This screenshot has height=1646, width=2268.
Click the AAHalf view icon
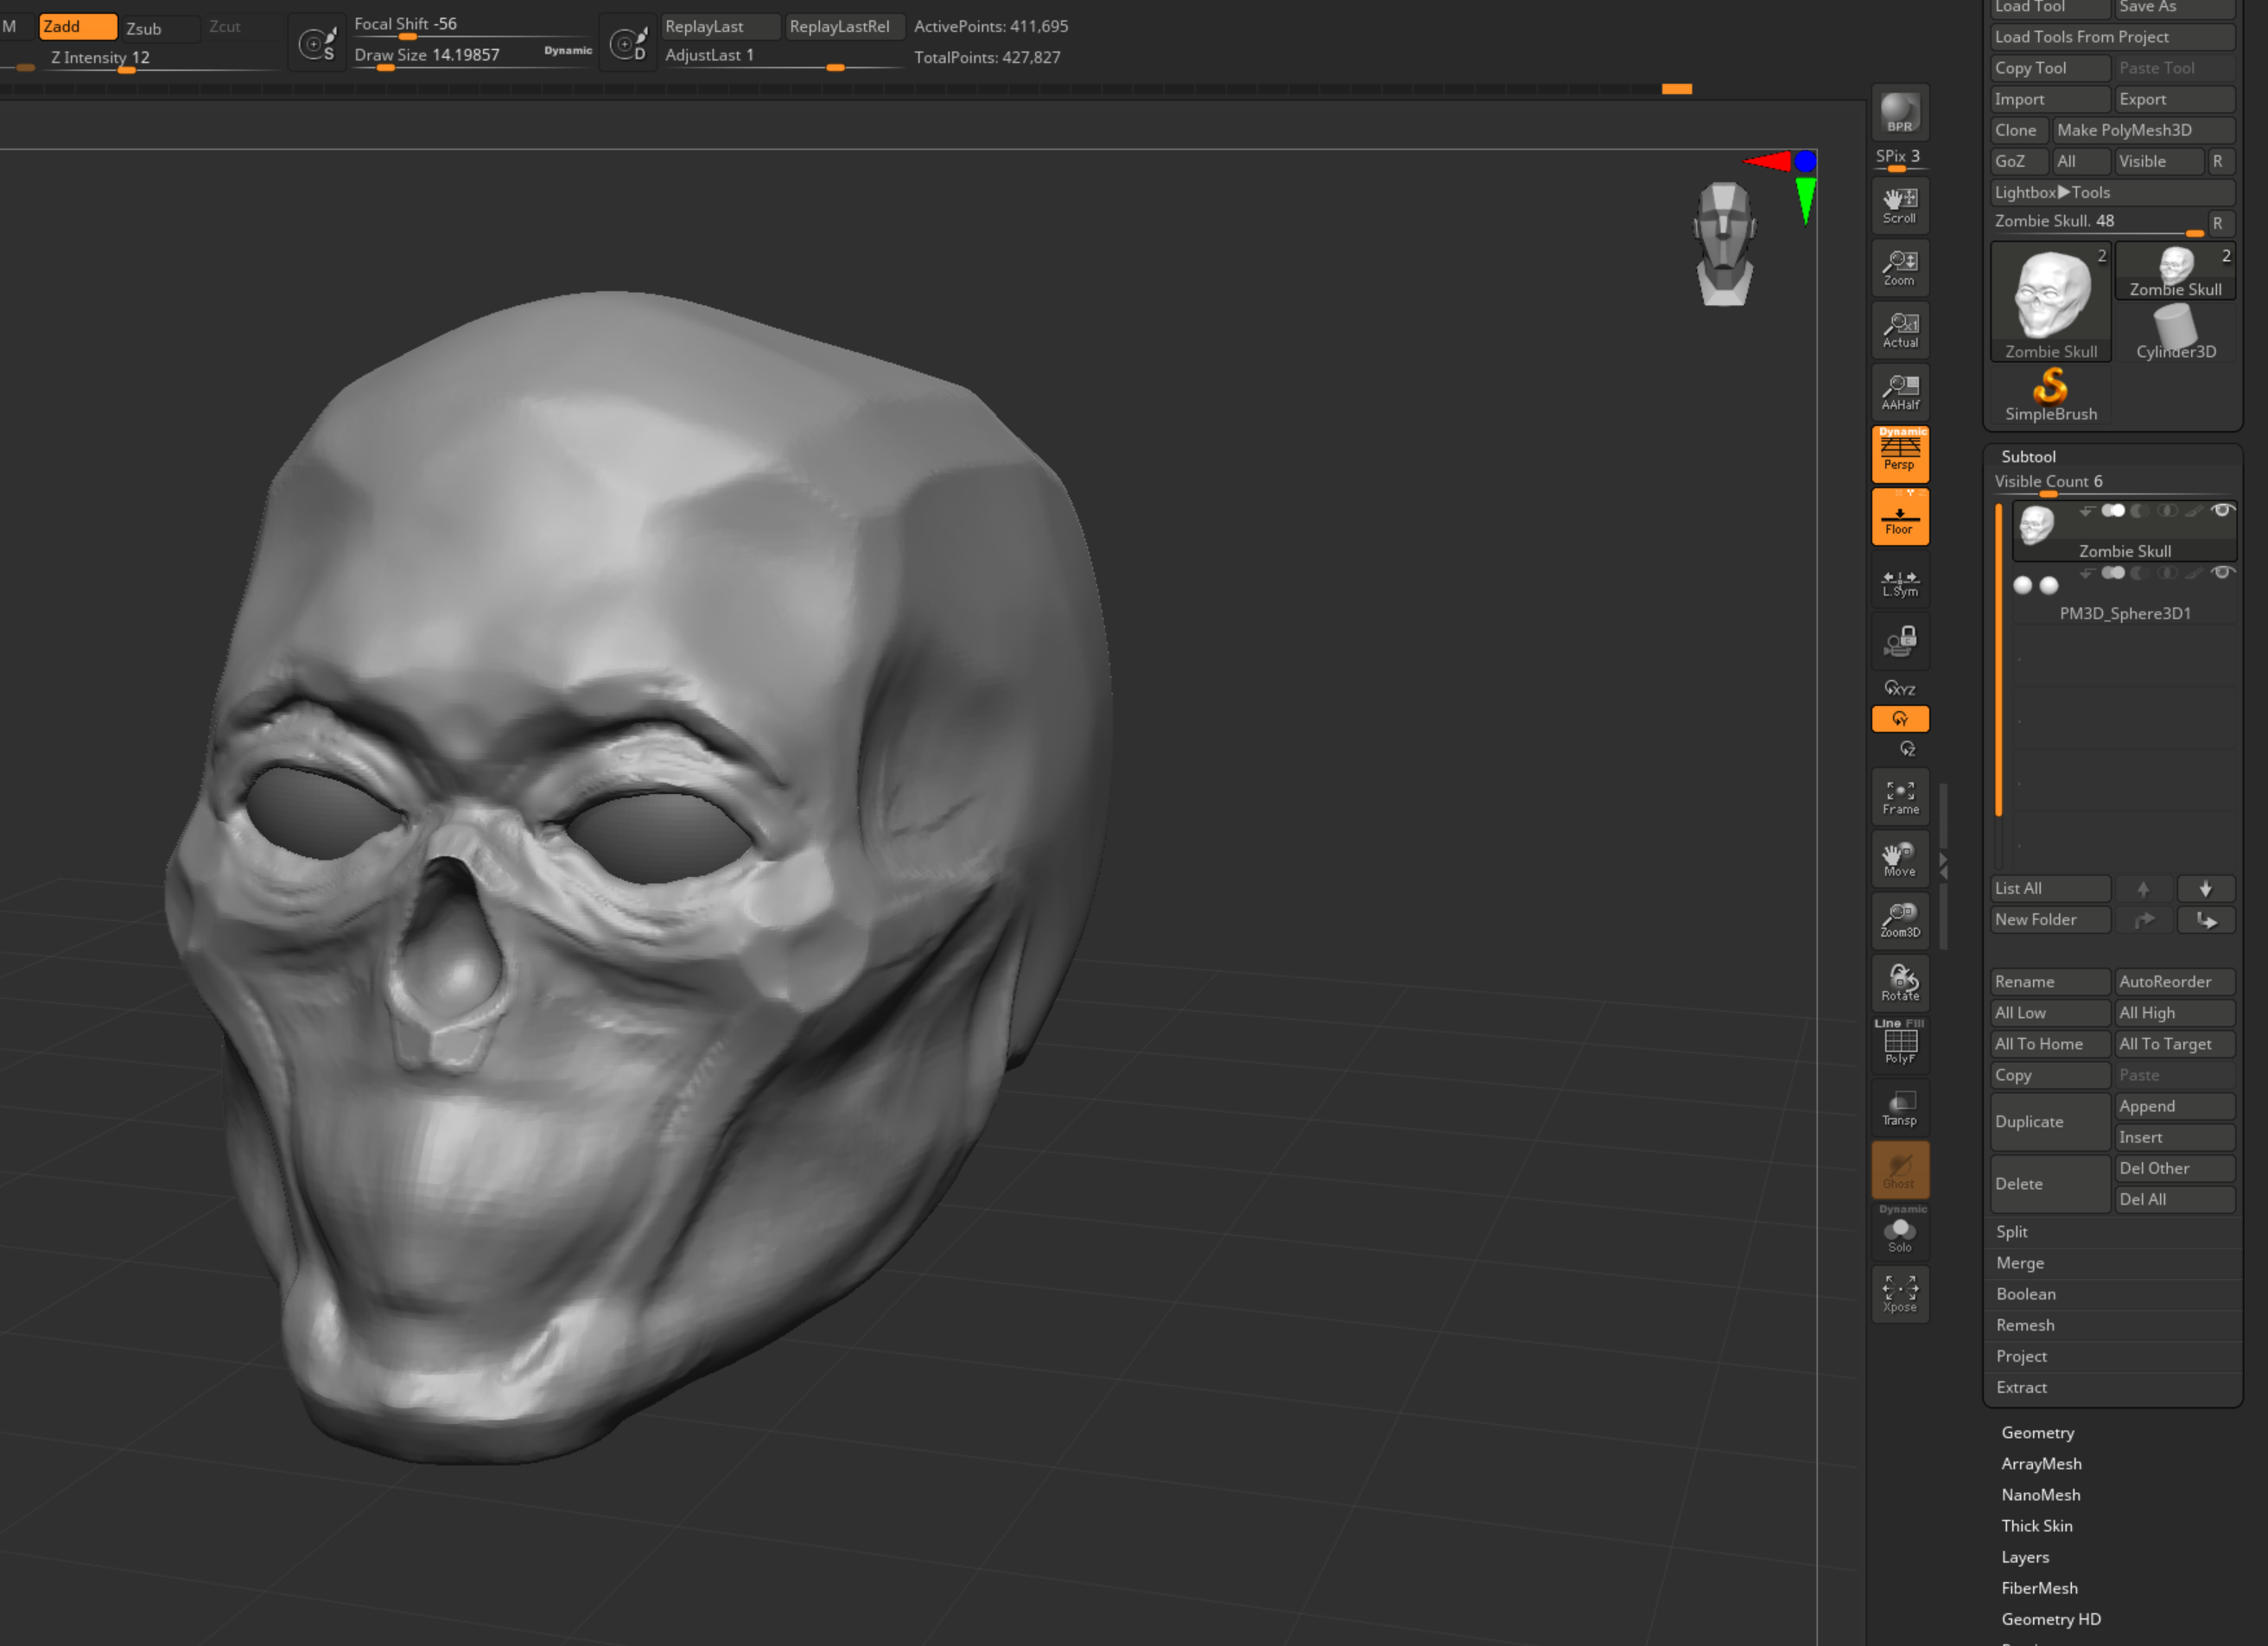click(x=1899, y=391)
